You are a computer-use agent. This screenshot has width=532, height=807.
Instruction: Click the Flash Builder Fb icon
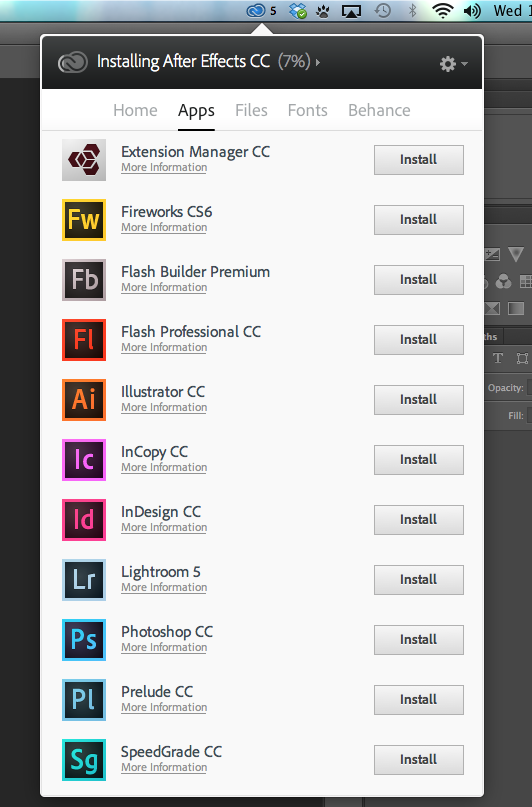[x=84, y=280]
